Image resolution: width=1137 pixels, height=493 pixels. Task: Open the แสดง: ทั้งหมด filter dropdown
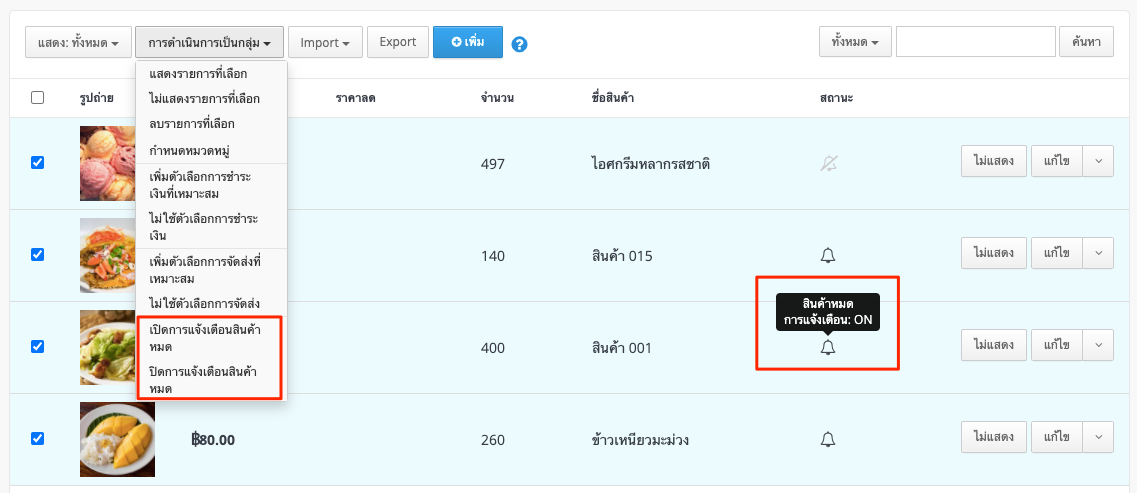click(78, 43)
